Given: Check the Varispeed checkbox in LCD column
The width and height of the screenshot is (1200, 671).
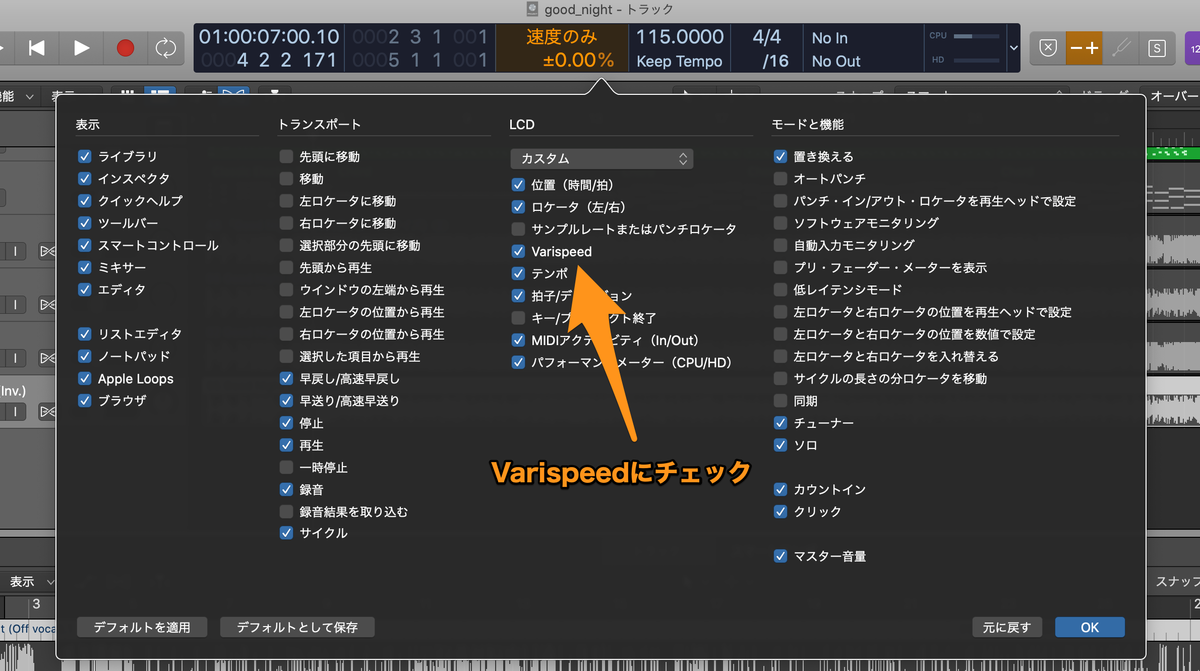Looking at the screenshot, I should [518, 251].
